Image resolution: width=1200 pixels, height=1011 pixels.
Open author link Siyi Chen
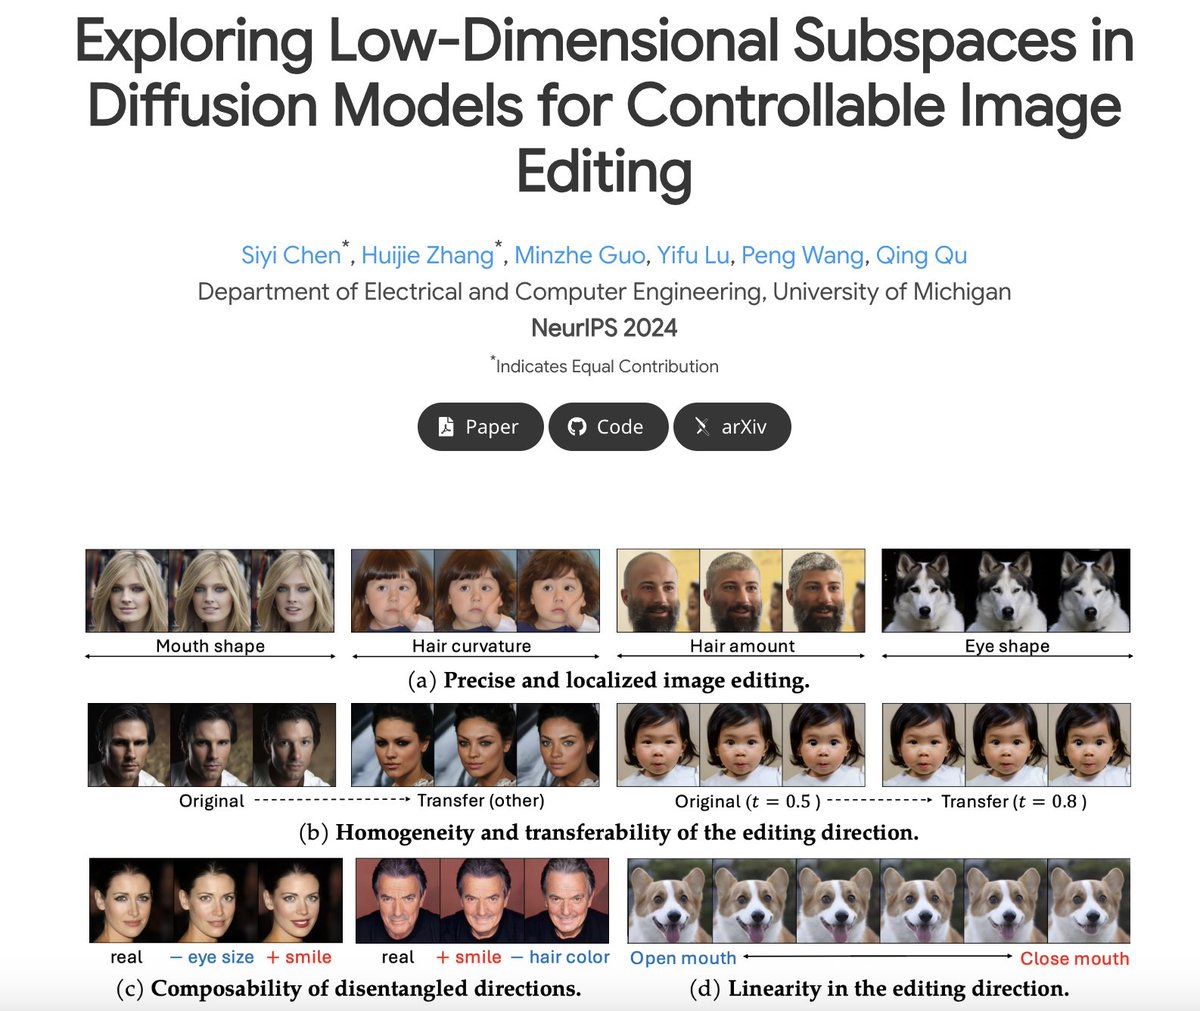click(291, 255)
